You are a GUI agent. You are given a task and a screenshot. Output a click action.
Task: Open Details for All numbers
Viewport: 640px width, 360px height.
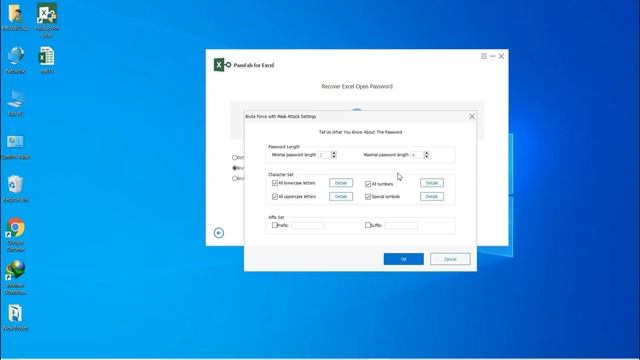point(432,183)
